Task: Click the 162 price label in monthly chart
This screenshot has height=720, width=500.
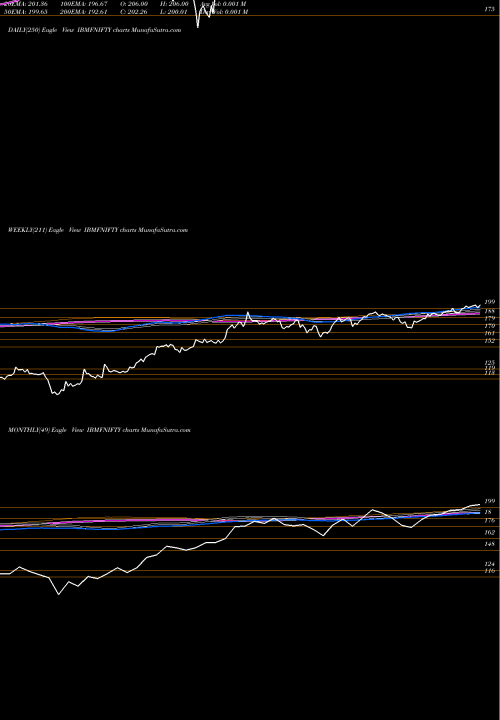Action: [489, 533]
